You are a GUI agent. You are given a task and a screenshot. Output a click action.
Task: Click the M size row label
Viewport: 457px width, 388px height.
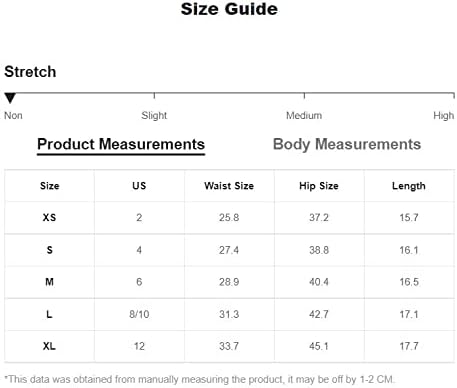click(x=49, y=282)
